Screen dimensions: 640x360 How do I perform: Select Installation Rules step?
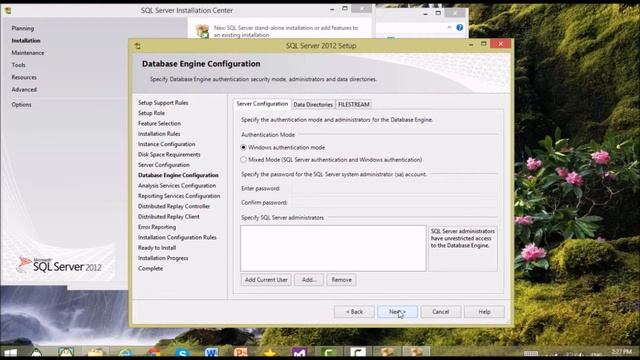[159, 134]
